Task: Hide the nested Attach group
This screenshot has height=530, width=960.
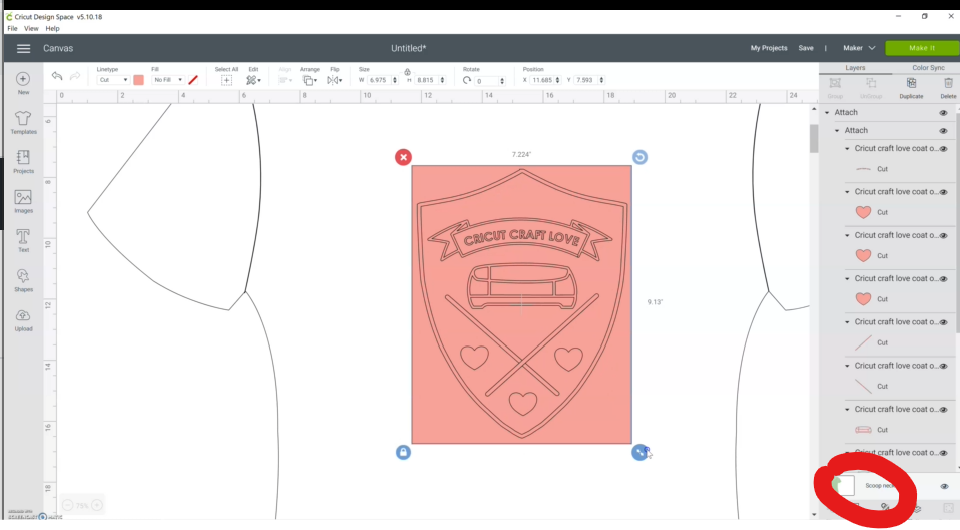Action: coord(943,131)
